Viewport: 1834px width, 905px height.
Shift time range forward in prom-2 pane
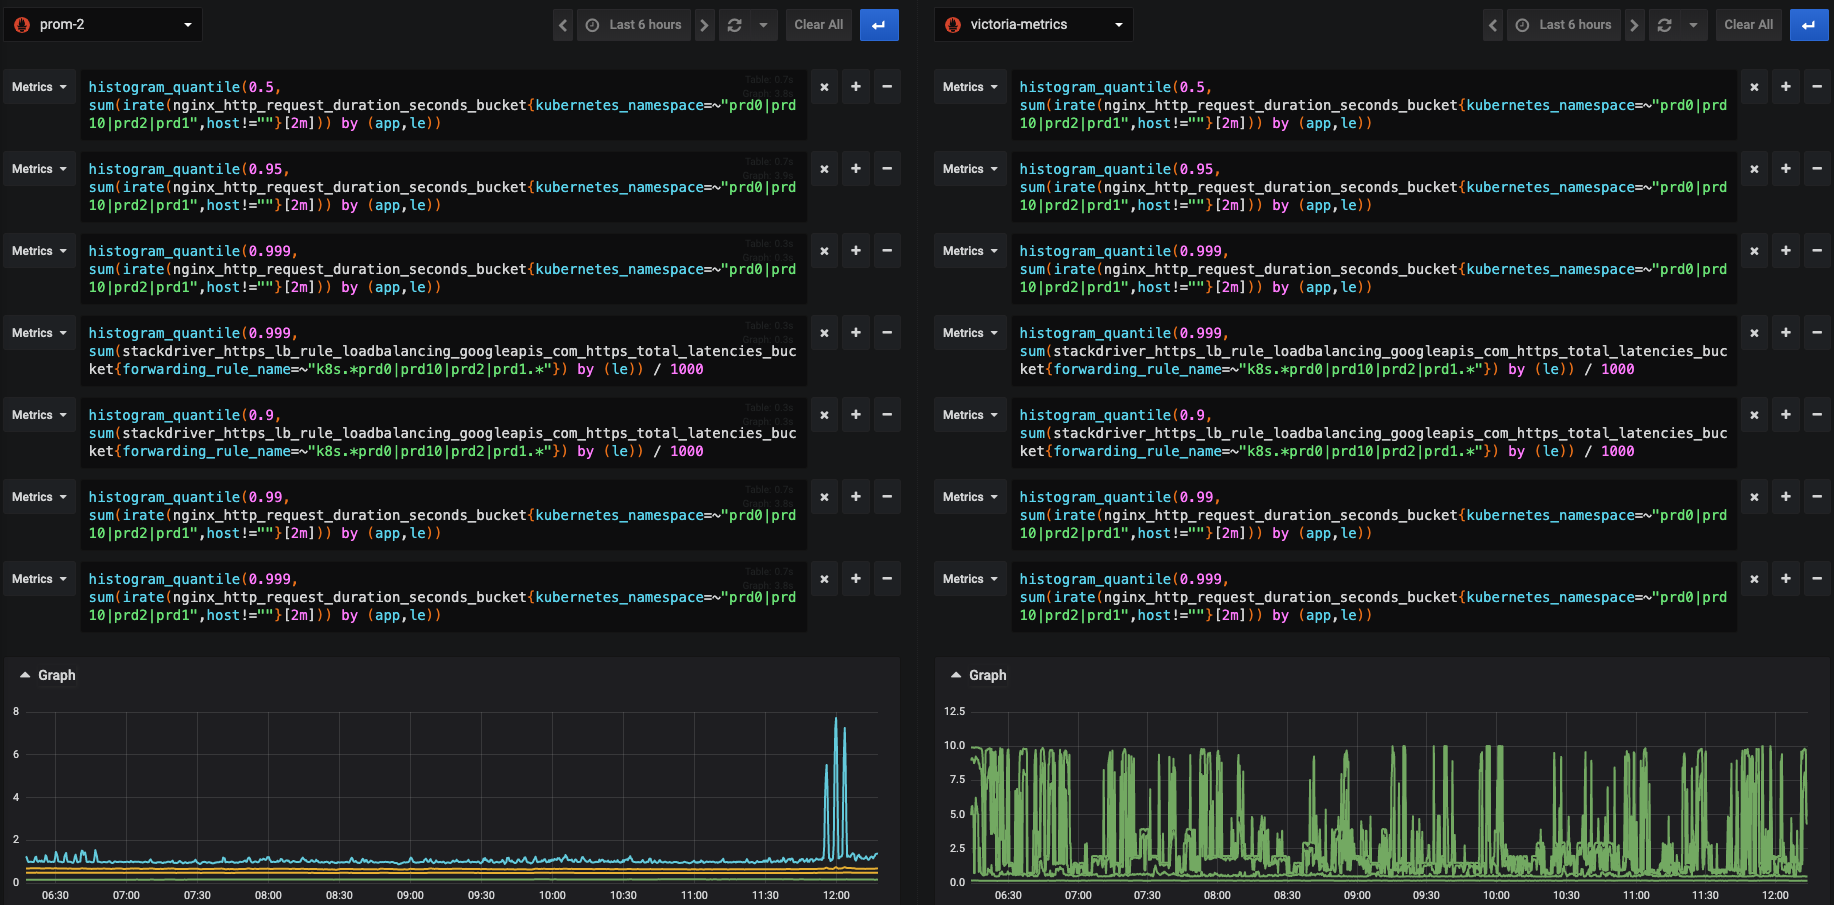click(704, 25)
